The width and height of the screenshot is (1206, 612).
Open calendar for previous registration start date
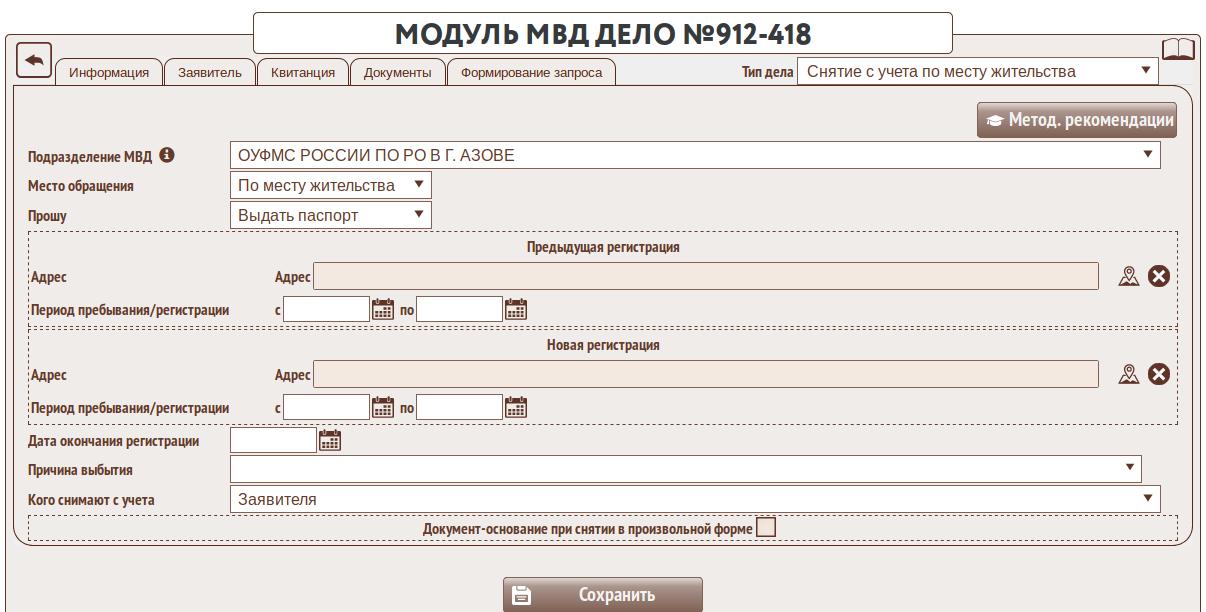(383, 309)
